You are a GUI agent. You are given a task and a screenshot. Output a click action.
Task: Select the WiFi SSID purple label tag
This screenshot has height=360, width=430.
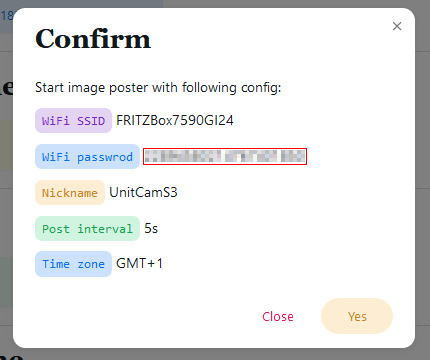tap(73, 120)
